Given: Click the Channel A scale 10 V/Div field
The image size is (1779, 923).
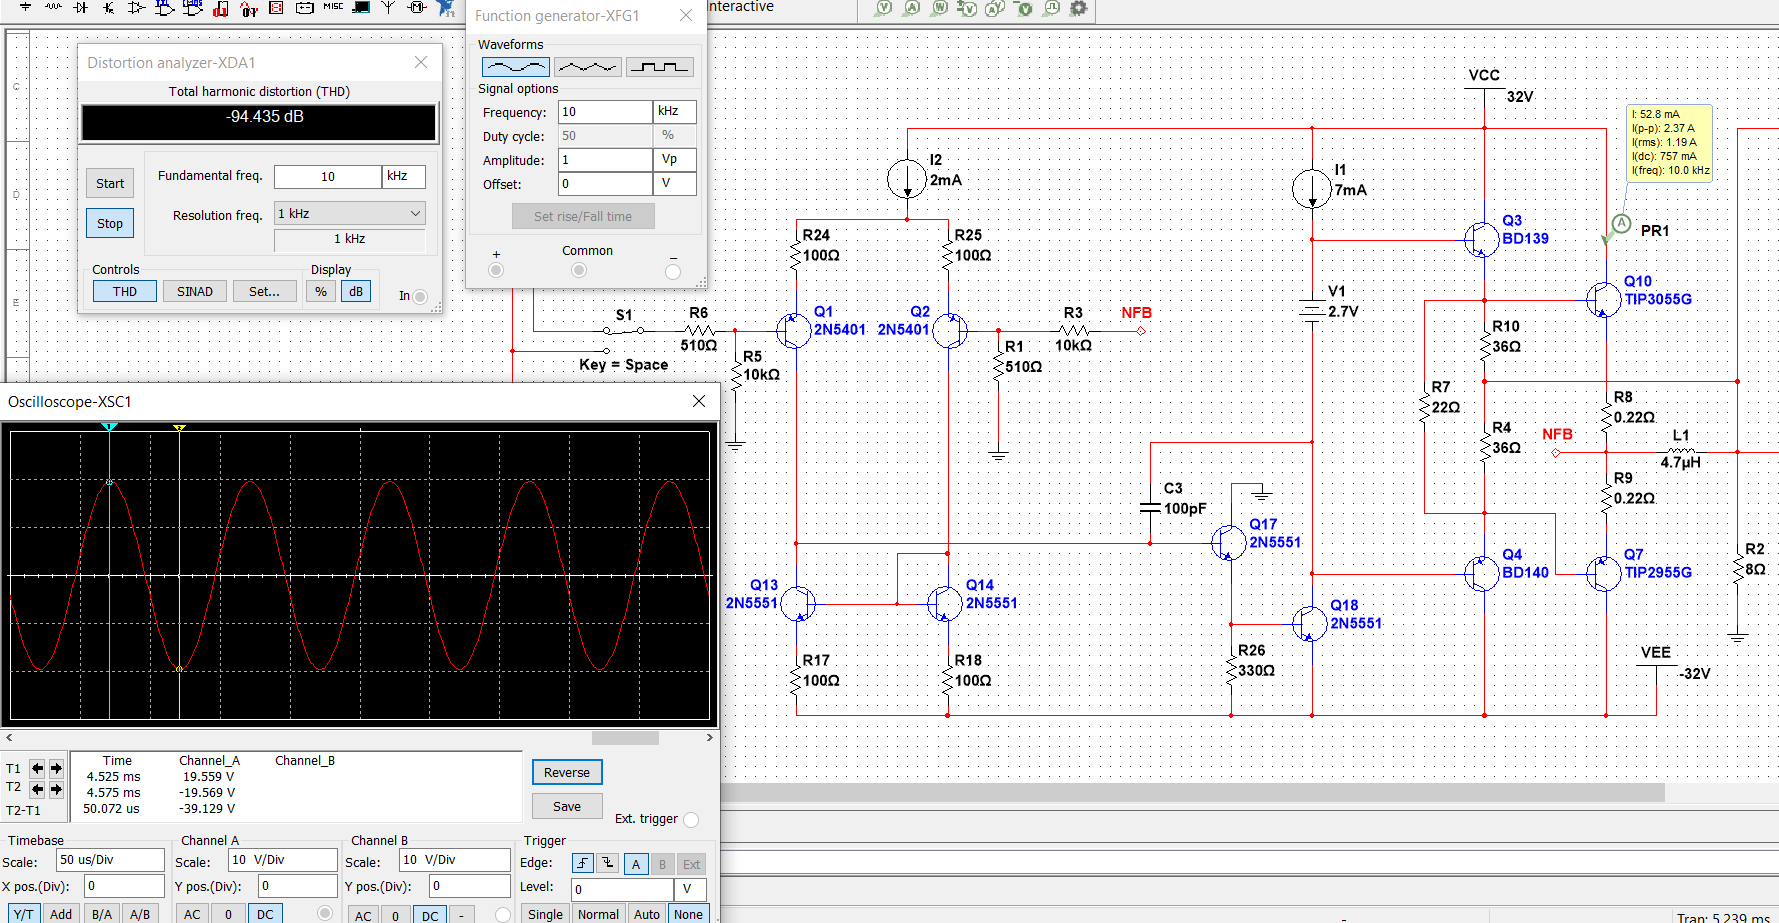Looking at the screenshot, I should tap(283, 860).
